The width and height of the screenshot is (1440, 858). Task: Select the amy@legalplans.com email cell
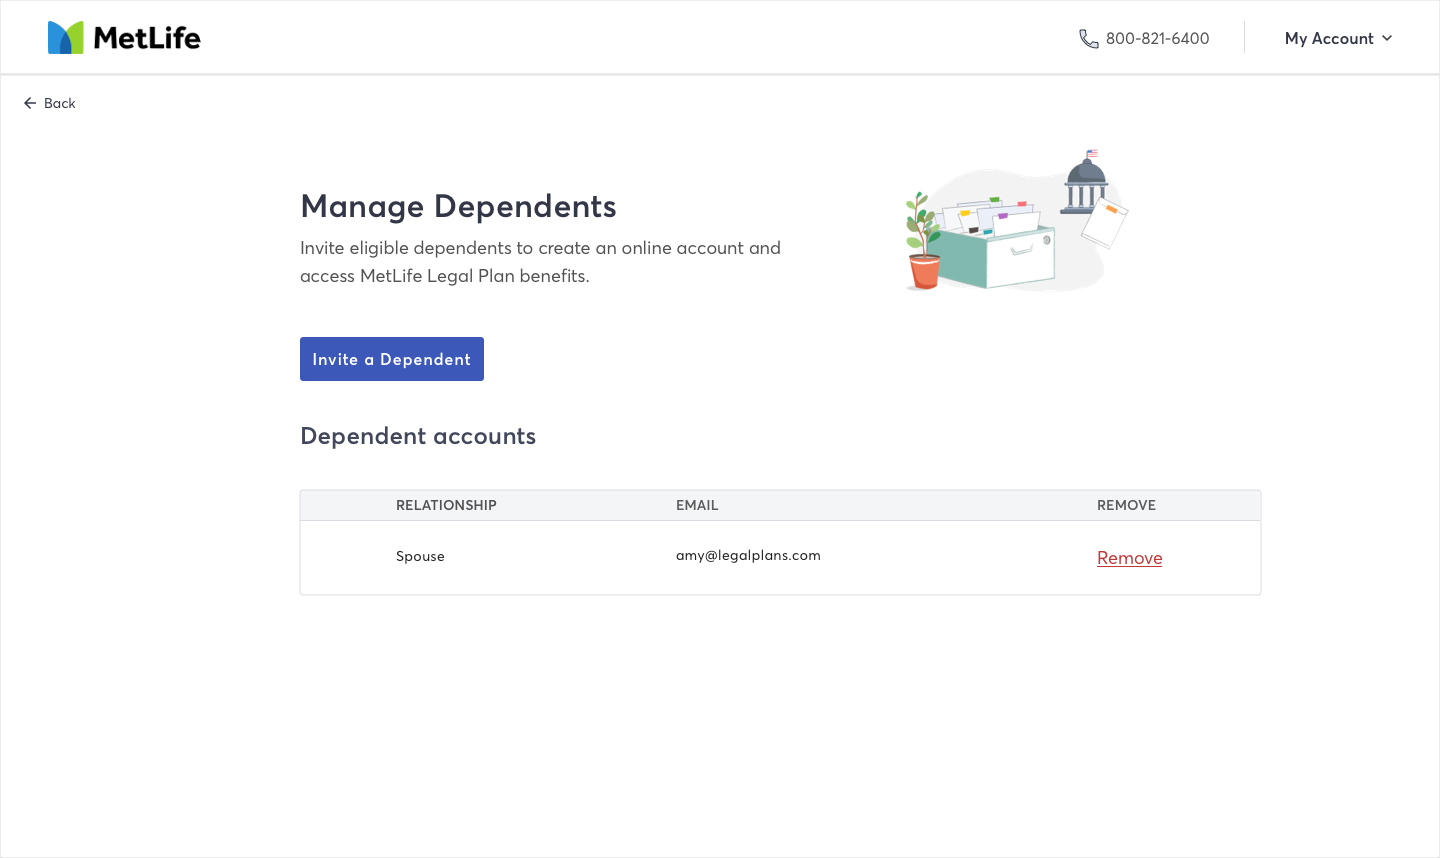tap(748, 555)
